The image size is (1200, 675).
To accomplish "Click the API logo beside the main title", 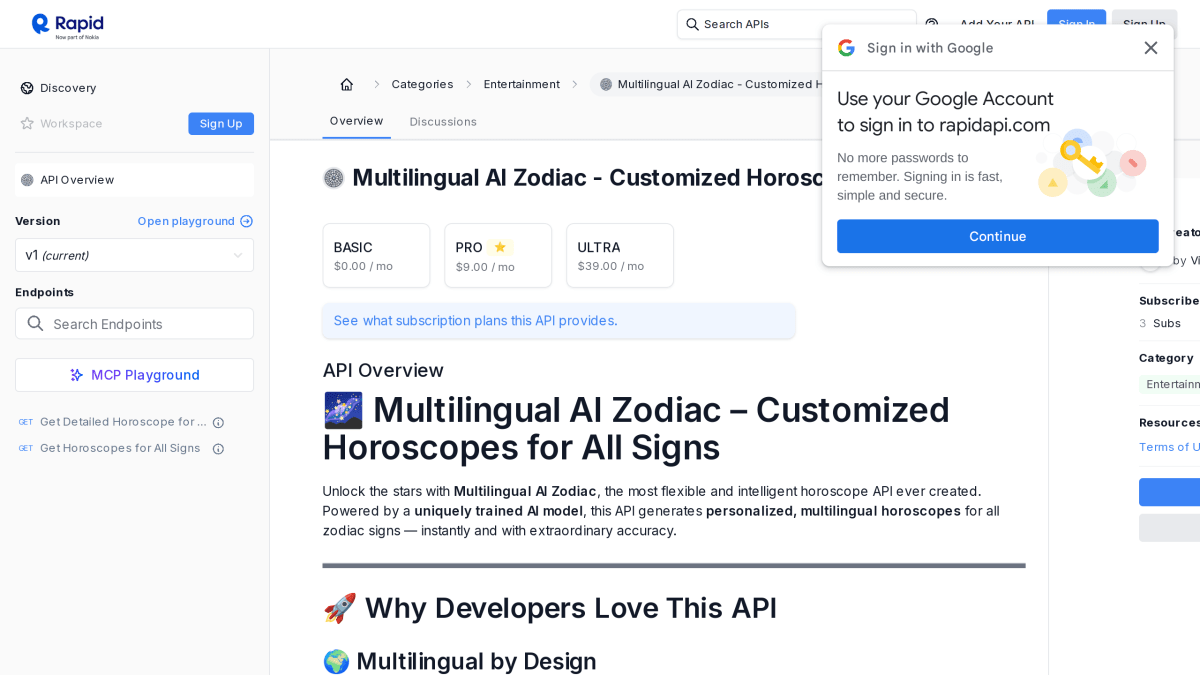I will [x=333, y=178].
